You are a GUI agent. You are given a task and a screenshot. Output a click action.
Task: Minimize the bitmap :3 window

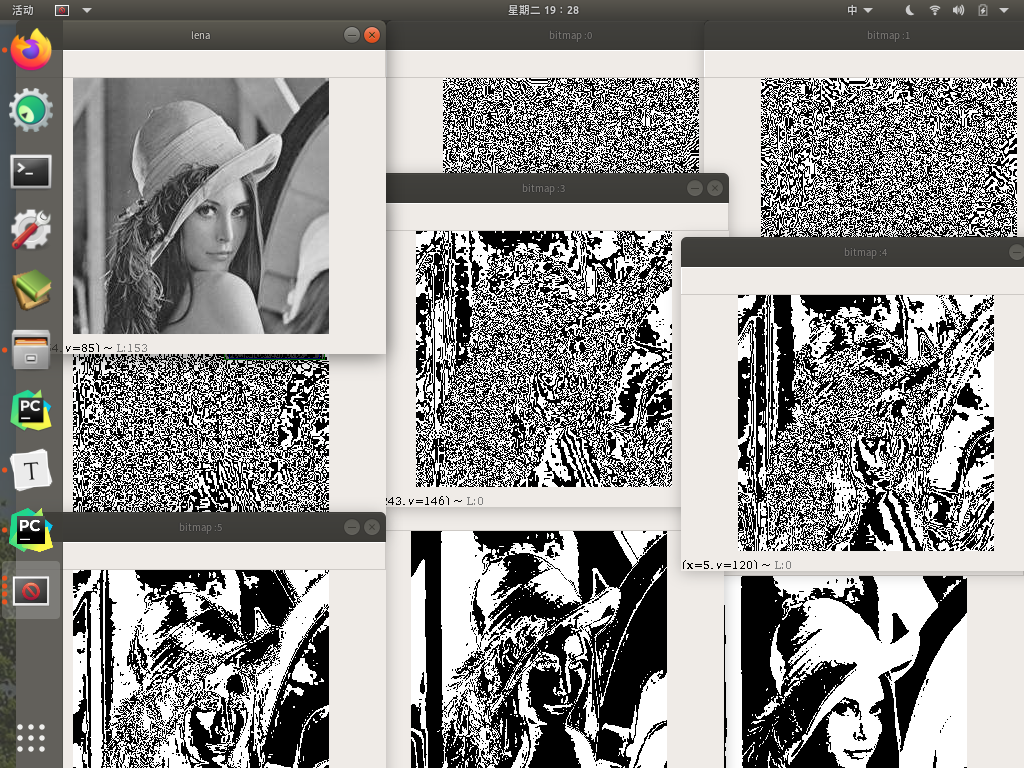click(x=695, y=188)
